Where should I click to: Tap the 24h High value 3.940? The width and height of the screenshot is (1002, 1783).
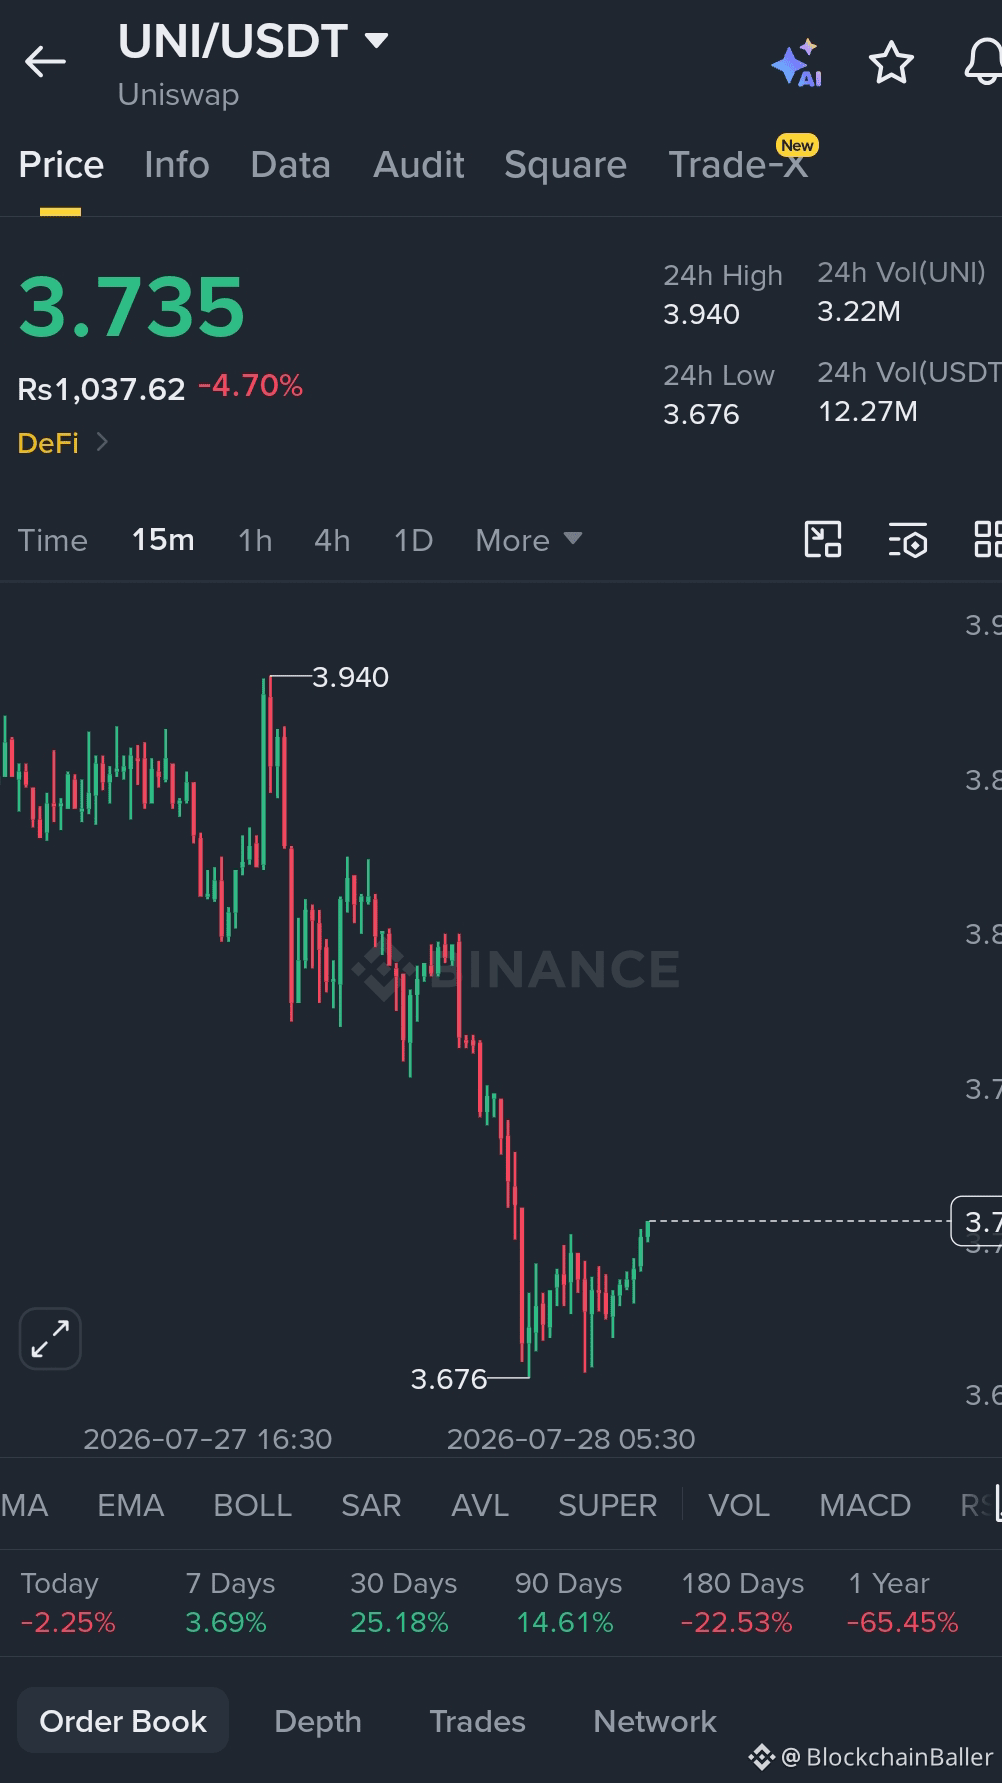click(701, 315)
